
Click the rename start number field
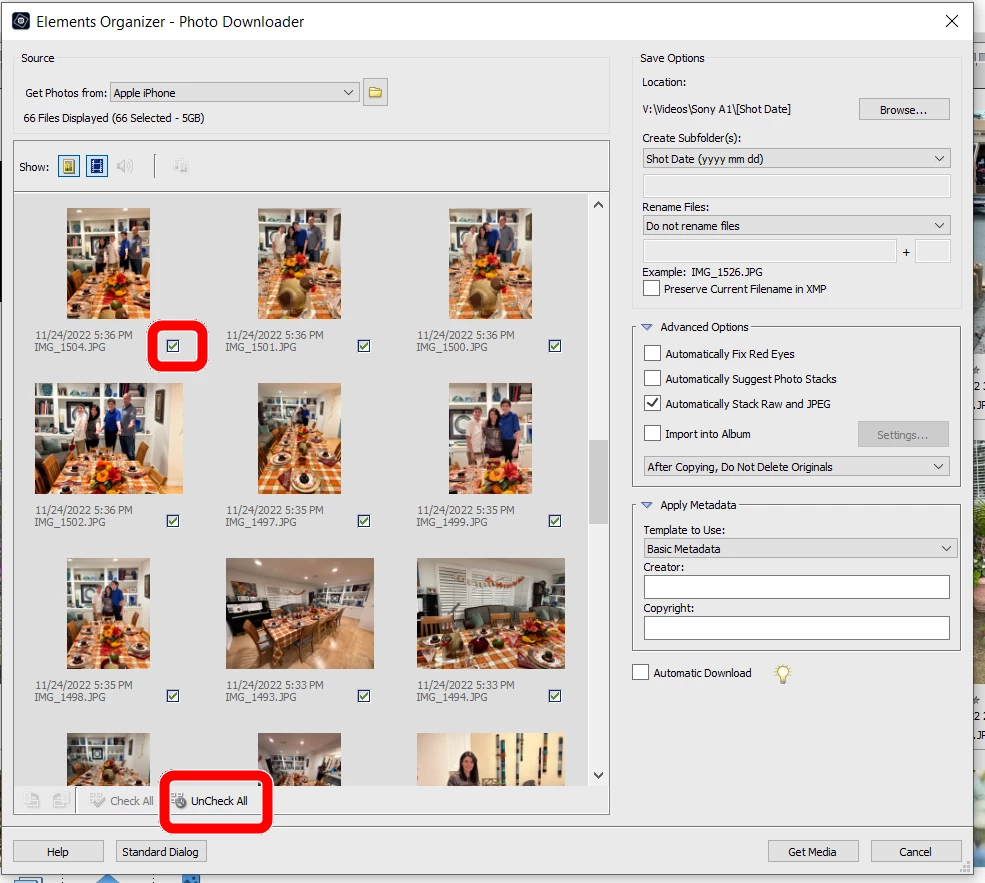pos(932,251)
